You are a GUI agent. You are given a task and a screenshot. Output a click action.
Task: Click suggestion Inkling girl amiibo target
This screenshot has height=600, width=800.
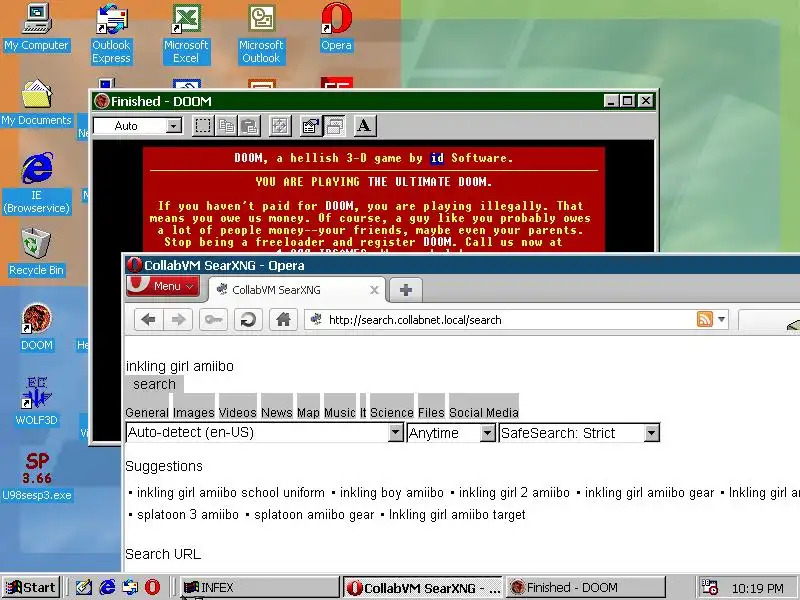click(x=457, y=514)
